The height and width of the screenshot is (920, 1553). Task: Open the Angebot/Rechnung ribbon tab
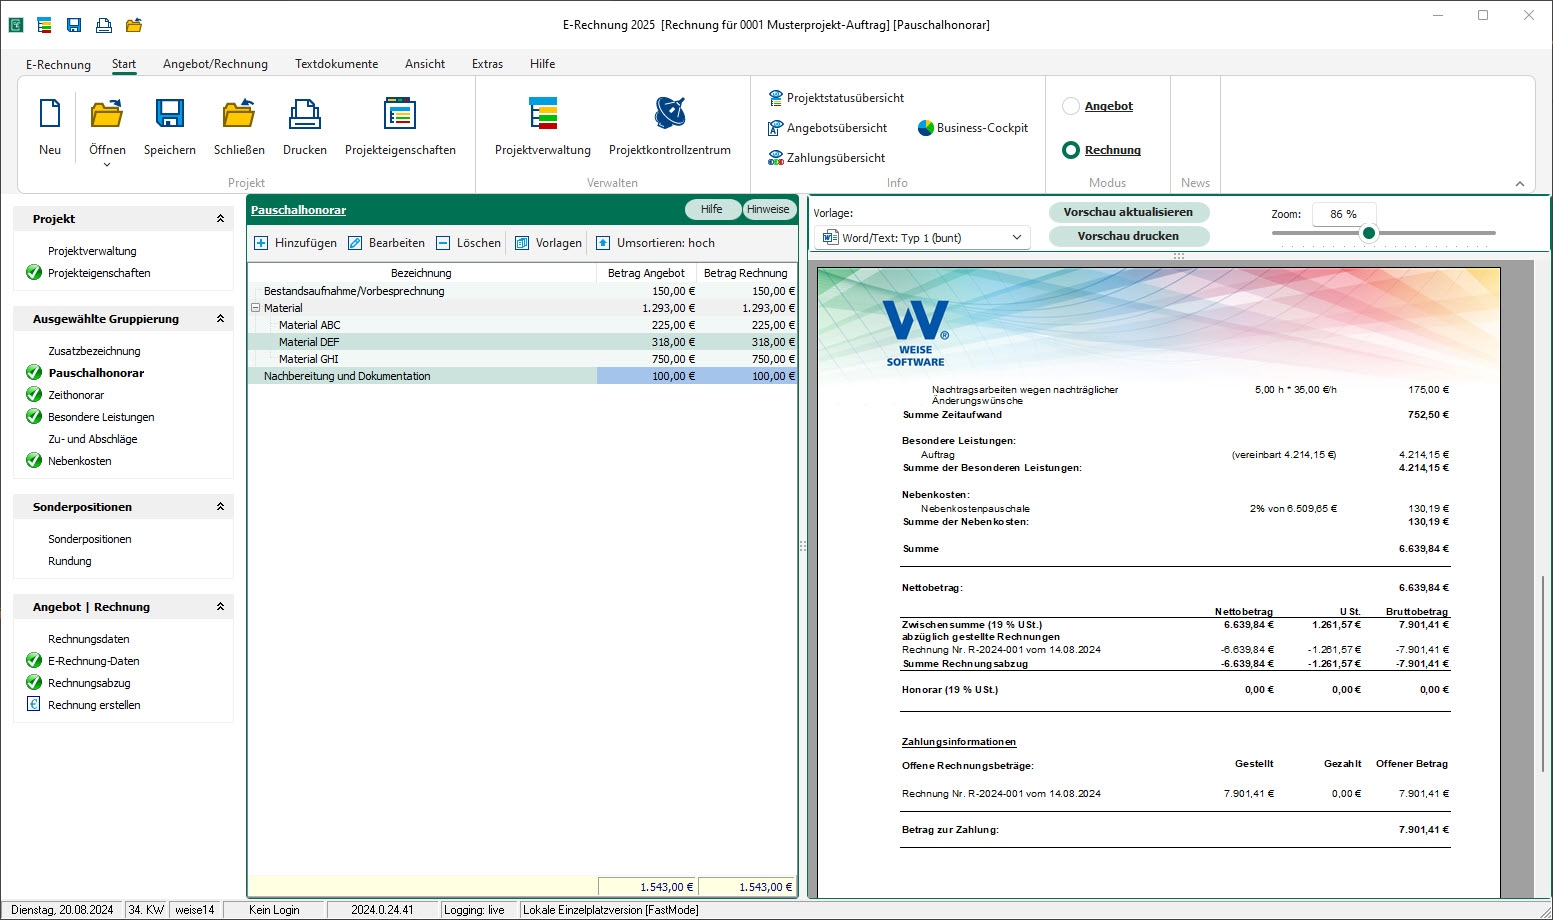click(215, 64)
